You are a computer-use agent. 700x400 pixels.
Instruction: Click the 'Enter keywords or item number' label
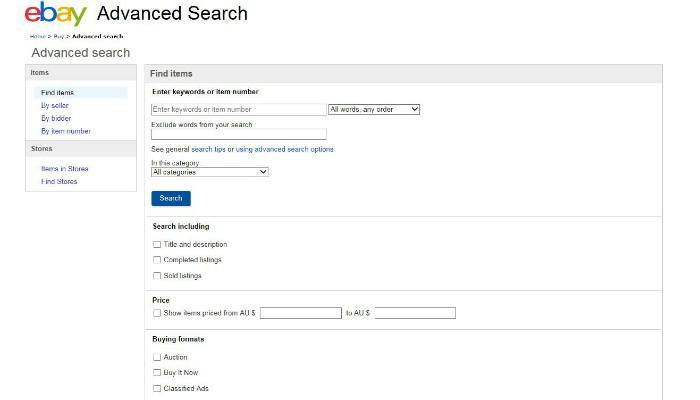click(x=205, y=92)
